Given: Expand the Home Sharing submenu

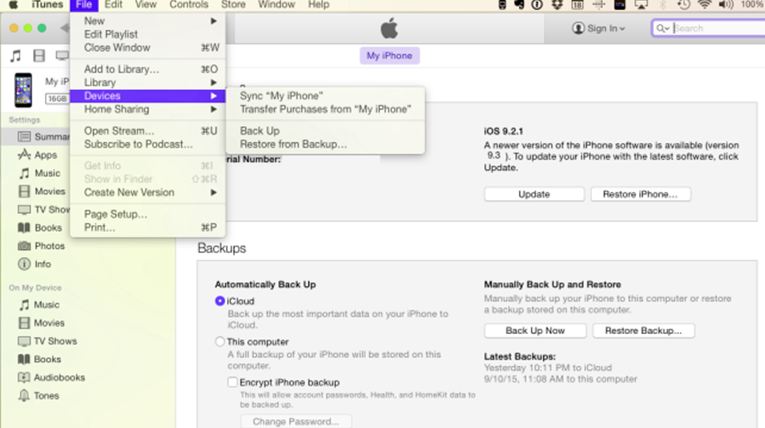Looking at the screenshot, I should pos(148,109).
